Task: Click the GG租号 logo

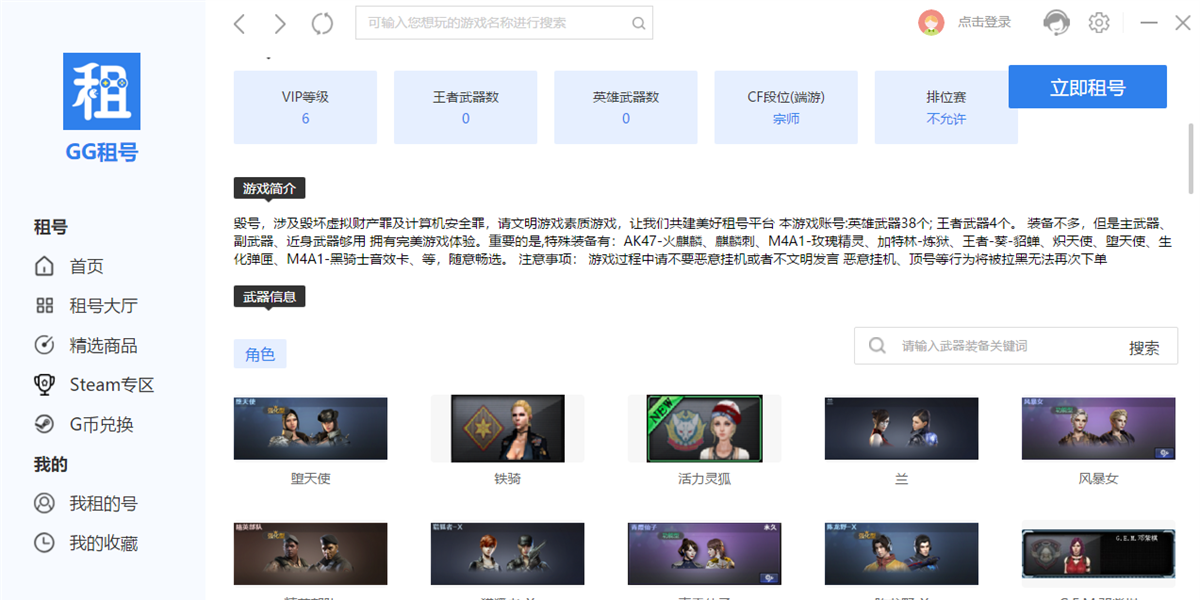Action: [x=101, y=107]
